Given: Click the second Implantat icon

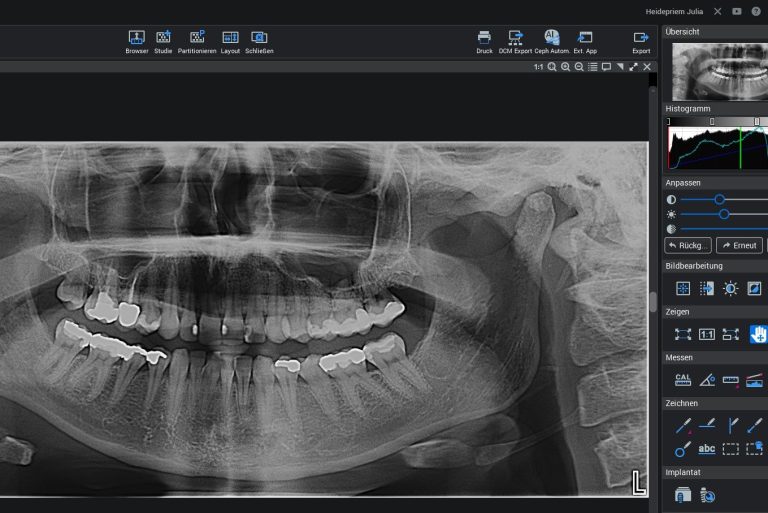Looking at the screenshot, I should 707,495.
